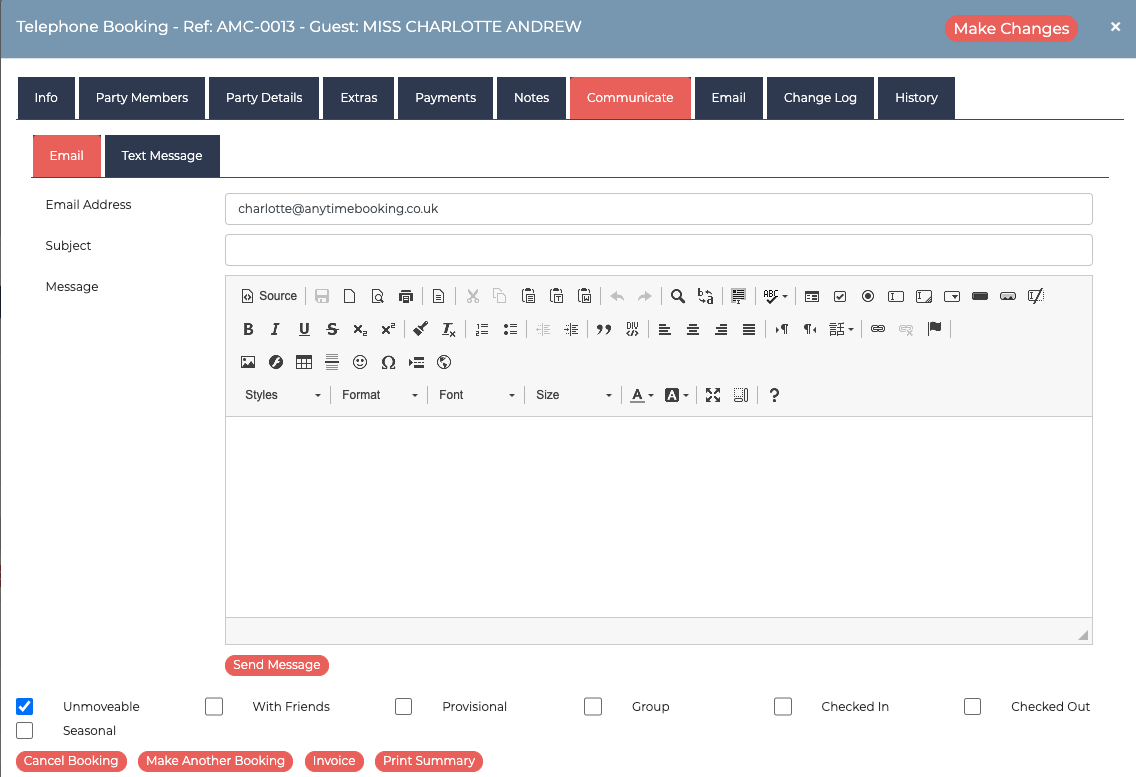This screenshot has width=1136, height=777.
Task: Expand the Font dropdown
Action: pos(477,395)
